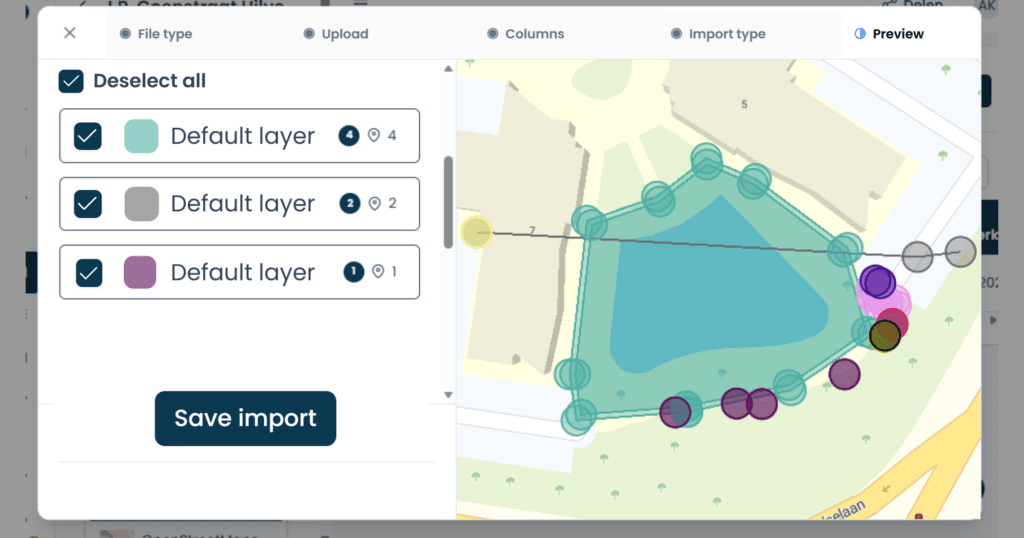Click the count badge showing 4
The width and height of the screenshot is (1024, 538).
pos(349,135)
